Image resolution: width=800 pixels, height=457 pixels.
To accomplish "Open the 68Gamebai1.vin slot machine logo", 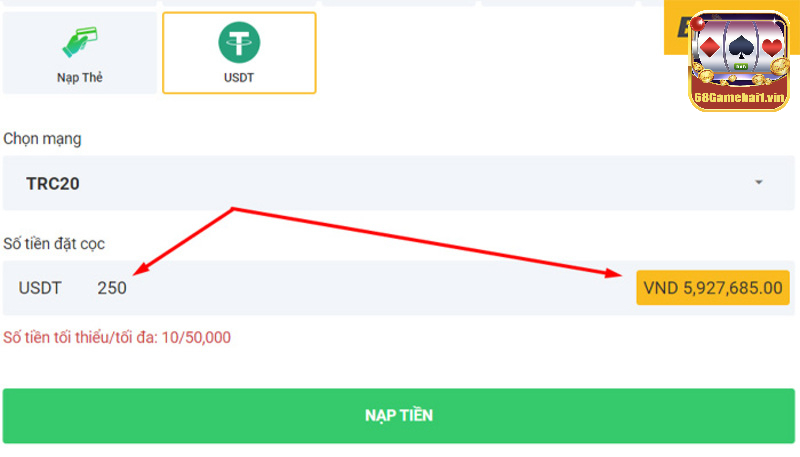I will point(739,60).
